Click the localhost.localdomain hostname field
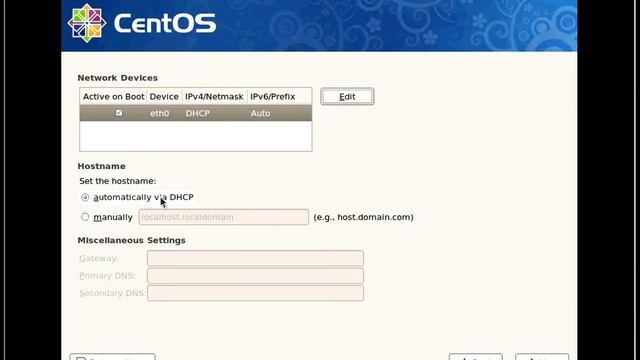 [x=224, y=217]
